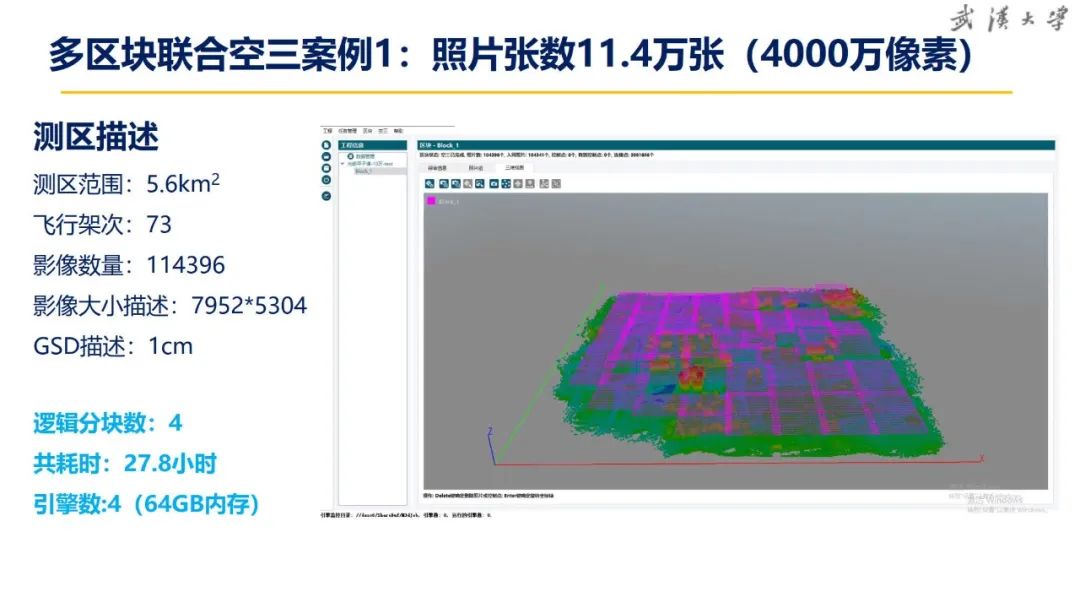
Task: Open the 工程 menu in the menu bar
Action: coord(326,130)
